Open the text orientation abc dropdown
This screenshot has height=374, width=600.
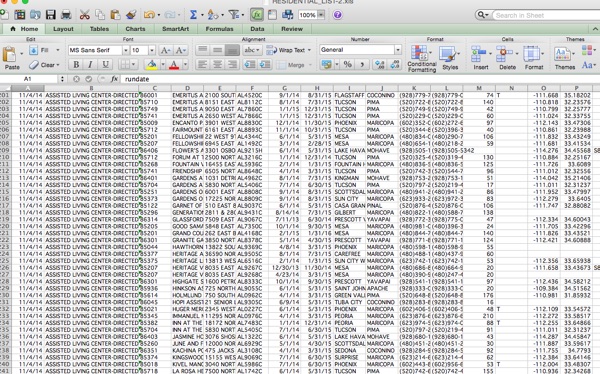[x=258, y=50]
